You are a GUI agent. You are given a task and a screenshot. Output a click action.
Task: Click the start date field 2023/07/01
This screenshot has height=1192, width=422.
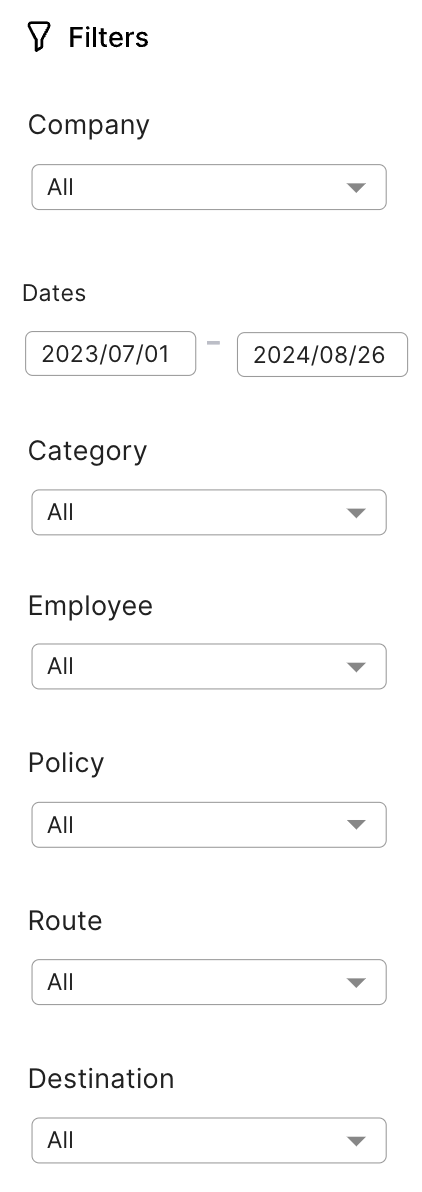point(110,353)
